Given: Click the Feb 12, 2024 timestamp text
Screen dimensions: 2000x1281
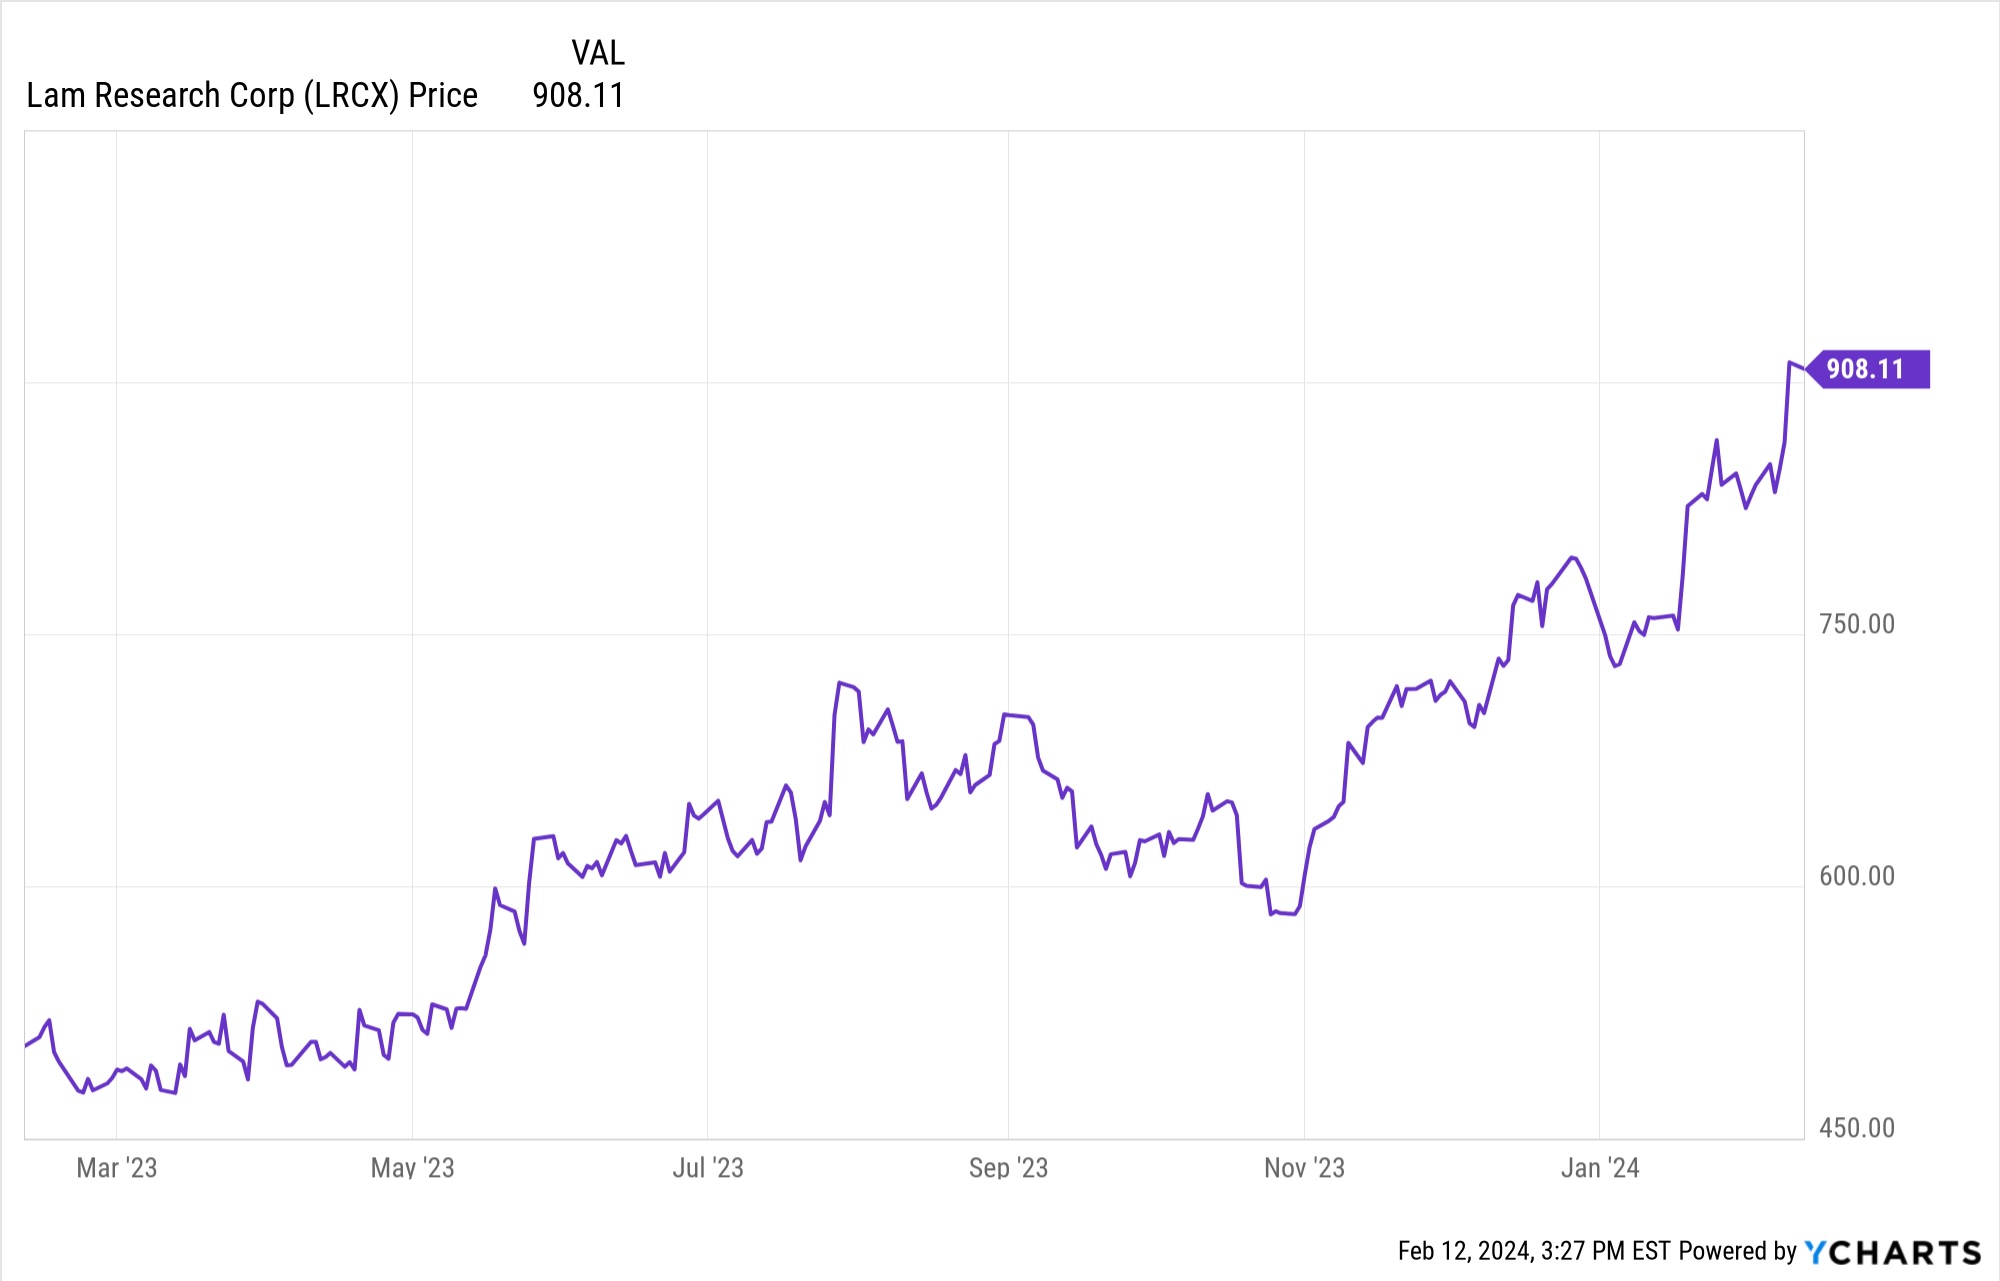Looking at the screenshot, I should tap(1534, 1251).
